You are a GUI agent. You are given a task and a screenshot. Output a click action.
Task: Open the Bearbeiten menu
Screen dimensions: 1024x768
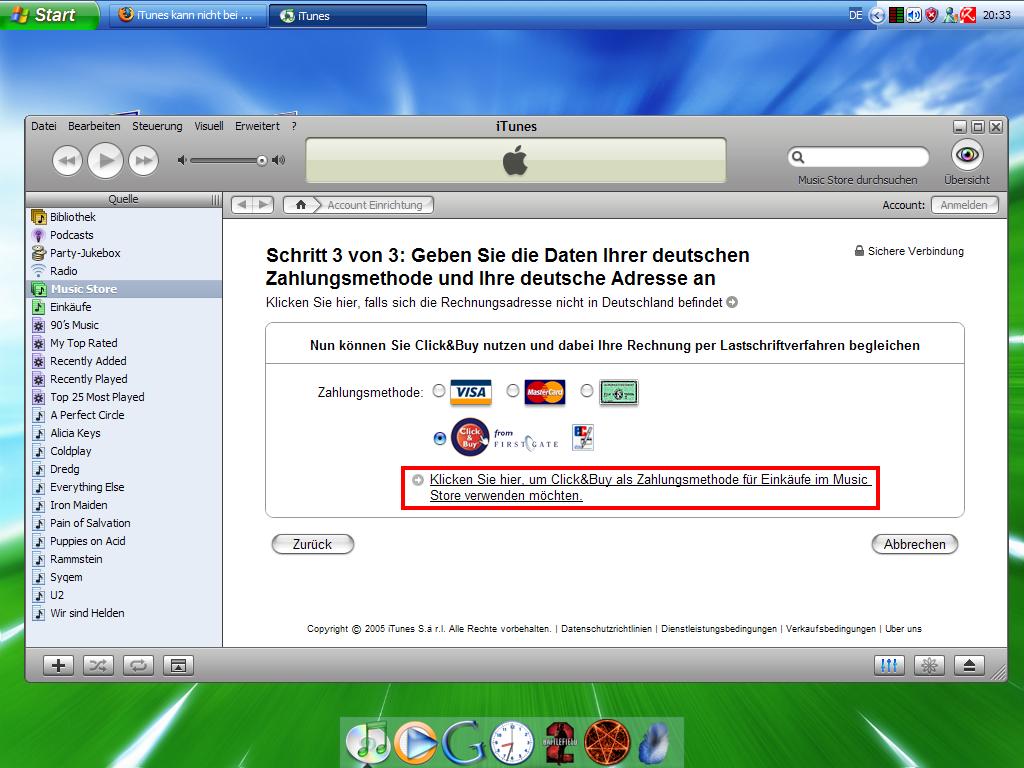[x=94, y=126]
